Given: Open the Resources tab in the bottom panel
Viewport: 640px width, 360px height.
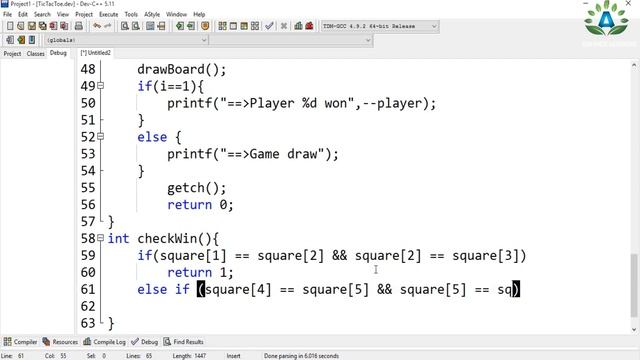Looking at the screenshot, I should (x=60, y=342).
